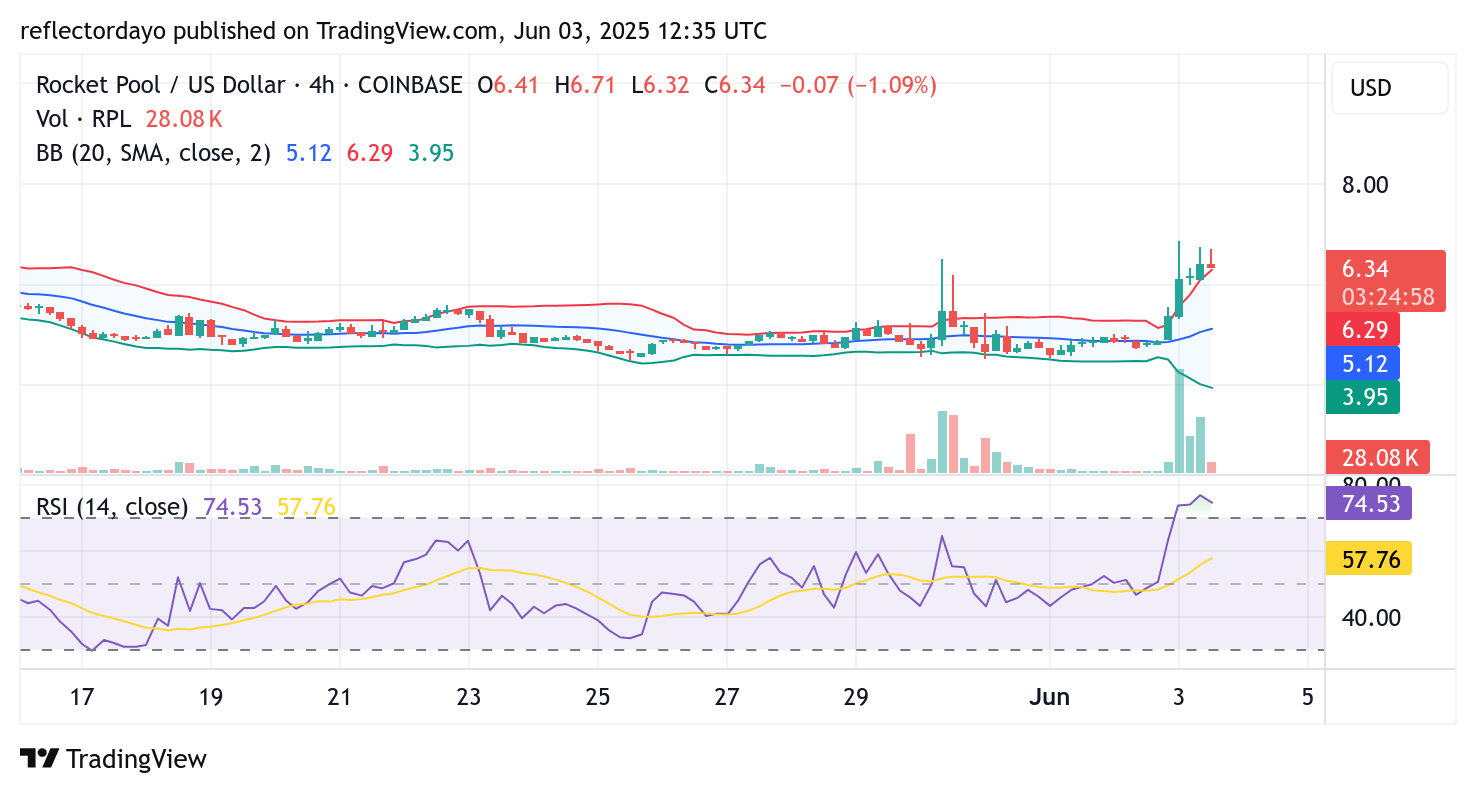Click the BB upper band label 6.29
Image resolution: width=1476 pixels, height=794 pixels.
tap(1363, 328)
